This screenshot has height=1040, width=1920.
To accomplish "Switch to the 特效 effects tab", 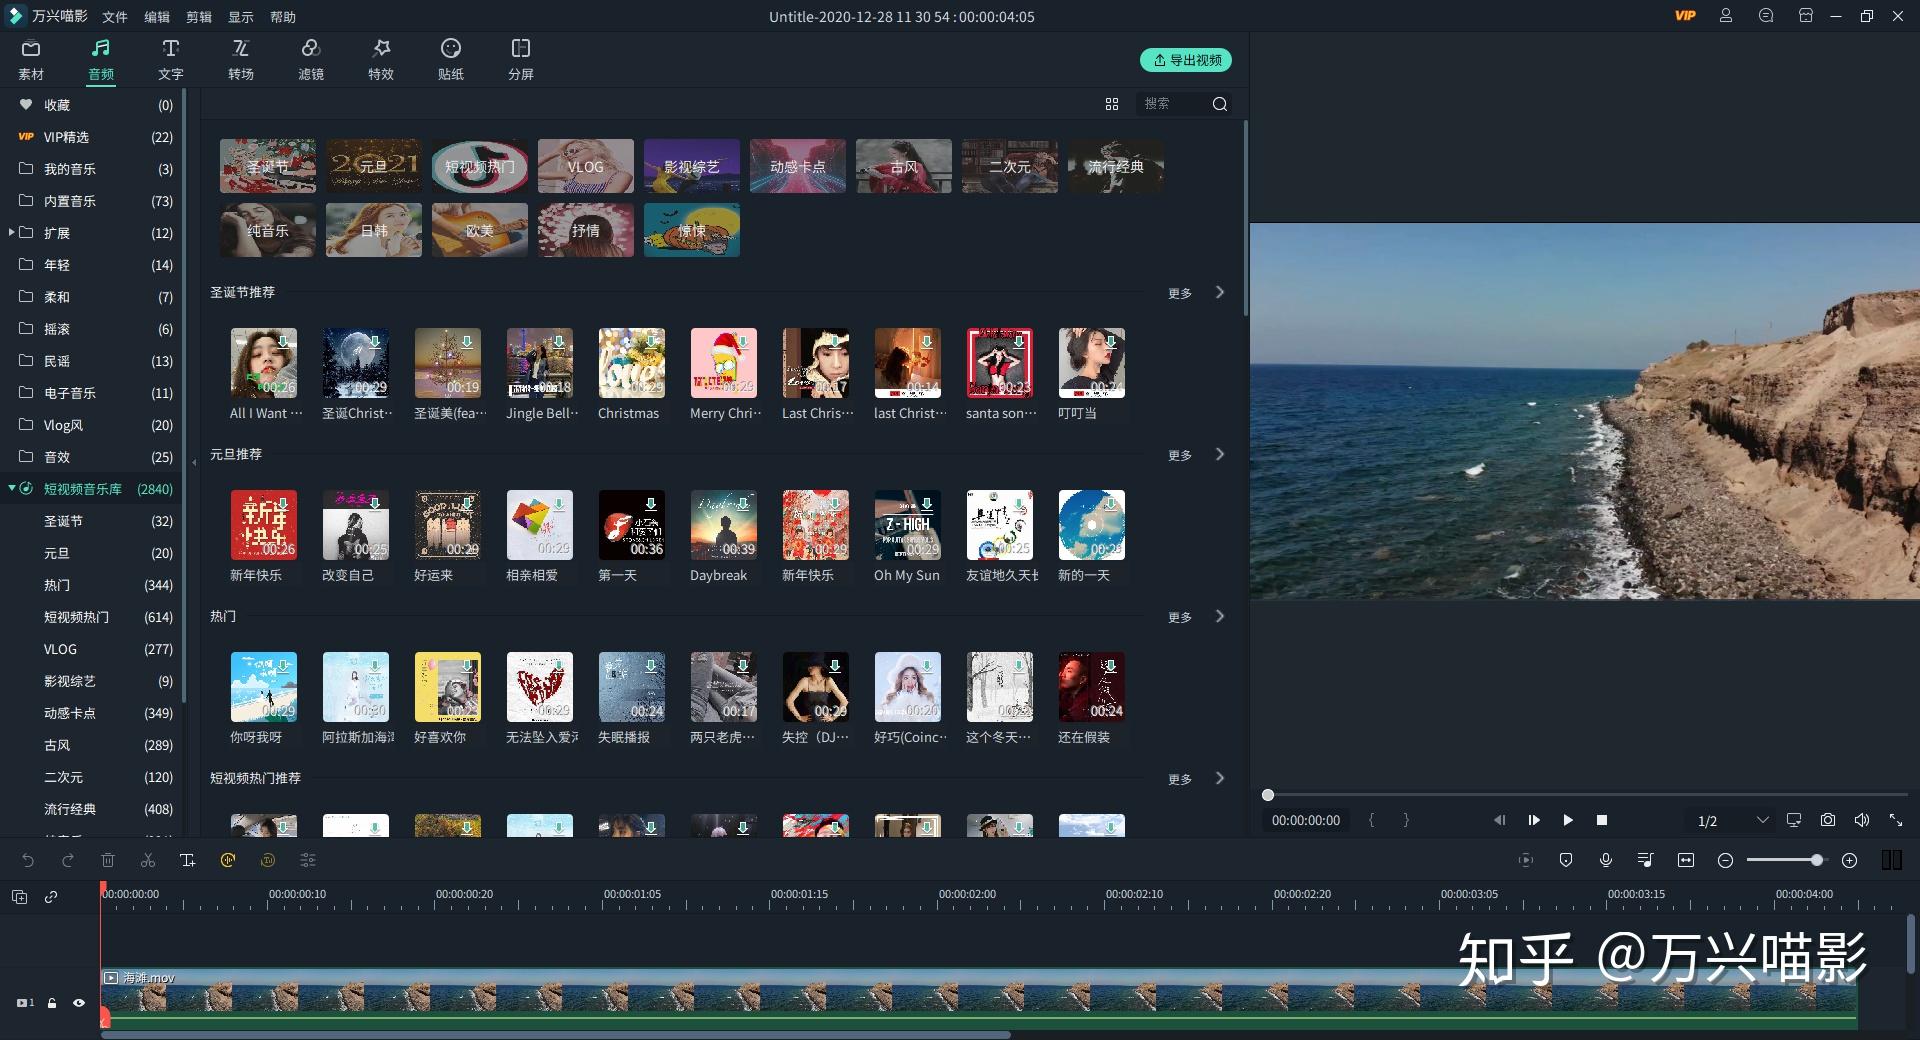I will [381, 60].
